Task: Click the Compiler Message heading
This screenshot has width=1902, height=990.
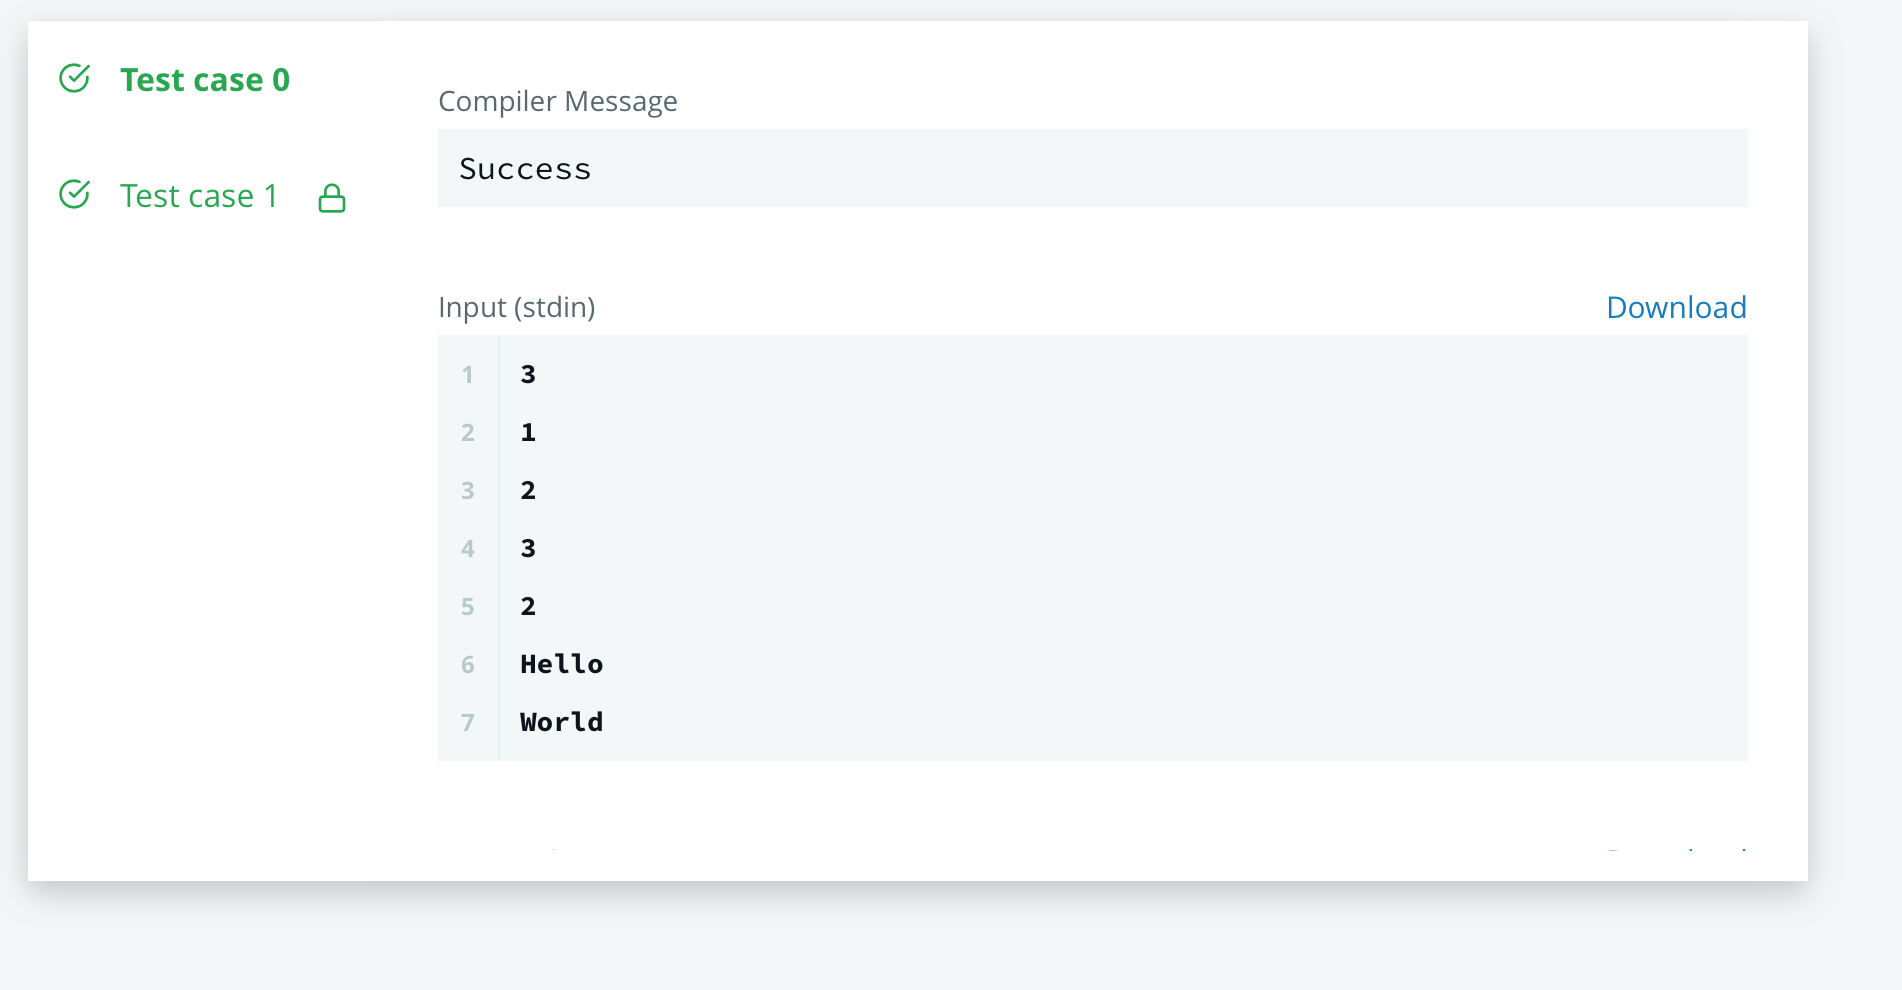Action: (557, 100)
